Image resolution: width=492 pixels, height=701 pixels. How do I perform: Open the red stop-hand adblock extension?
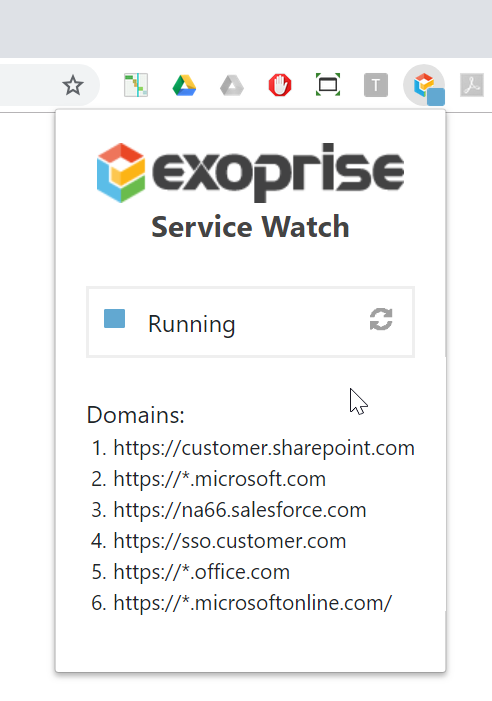[x=280, y=85]
